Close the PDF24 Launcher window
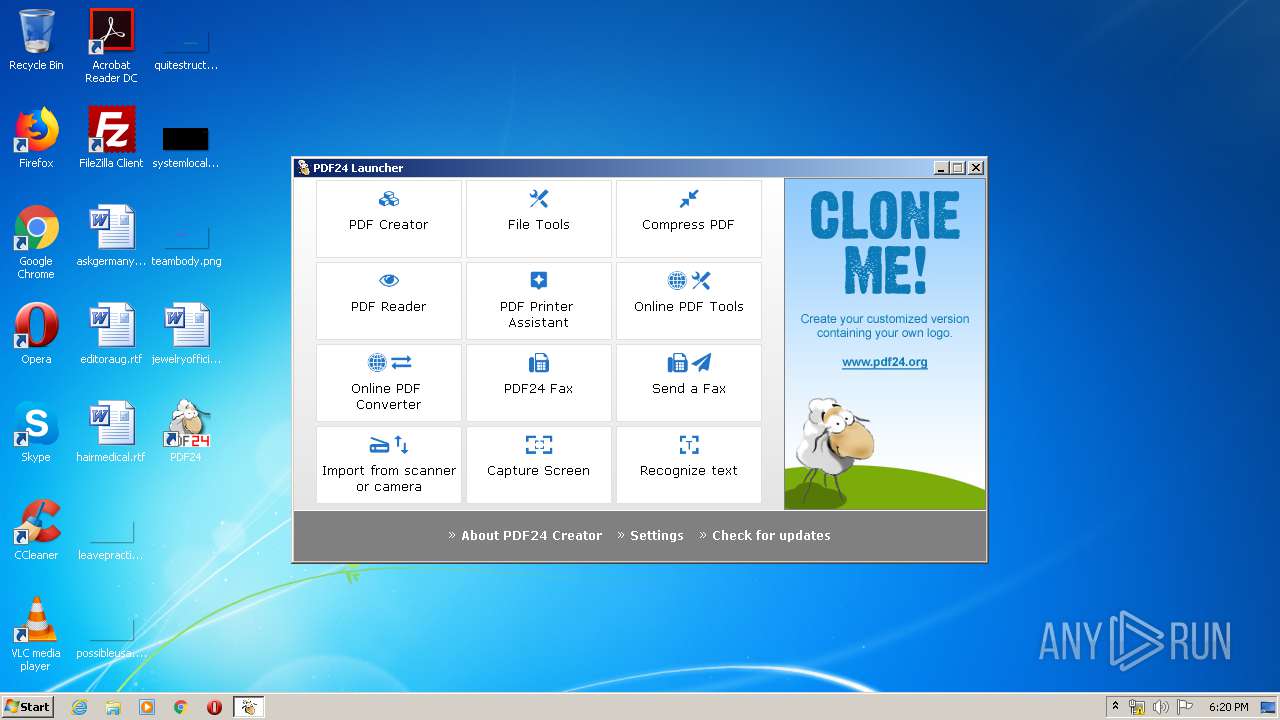Image resolution: width=1280 pixels, height=720 pixels. pos(976,168)
